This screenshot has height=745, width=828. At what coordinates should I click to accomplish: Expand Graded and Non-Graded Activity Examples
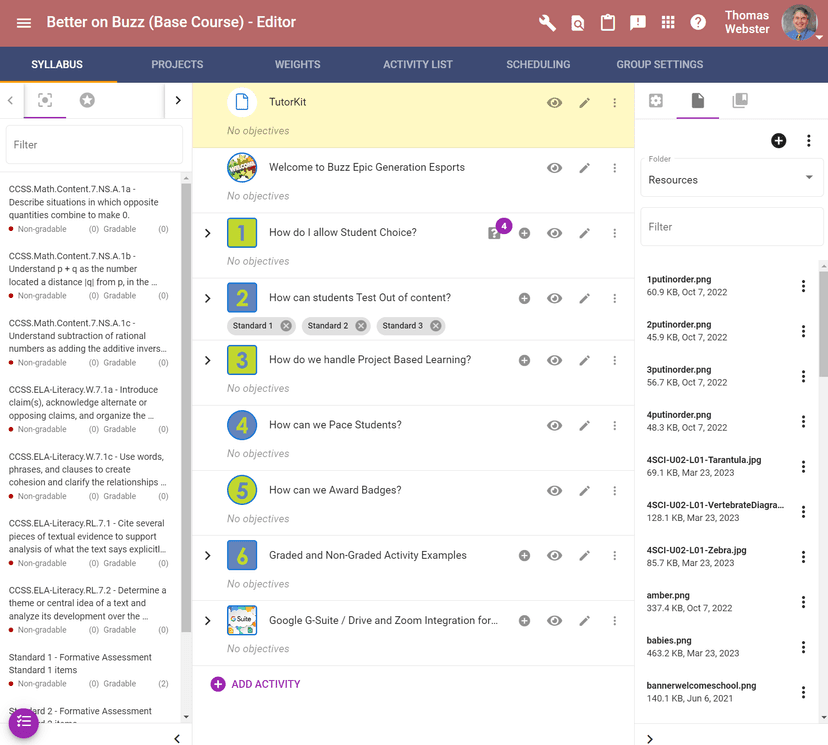[x=208, y=556]
